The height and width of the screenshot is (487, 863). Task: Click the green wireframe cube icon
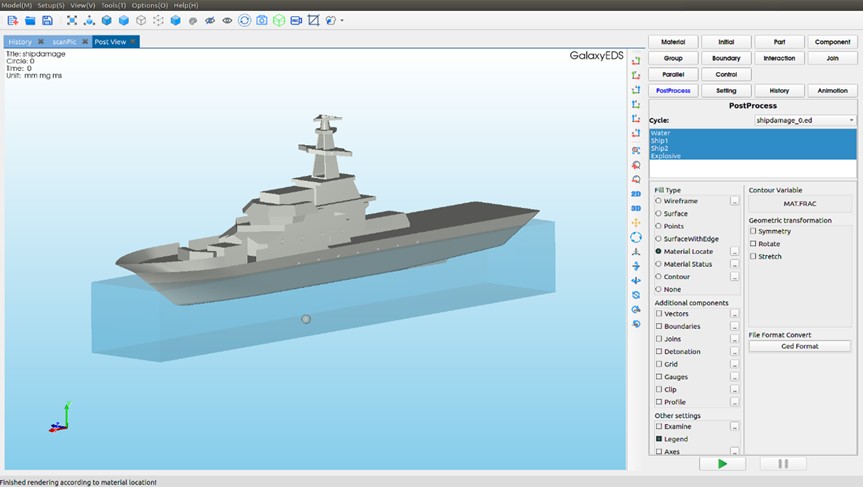(x=279, y=20)
